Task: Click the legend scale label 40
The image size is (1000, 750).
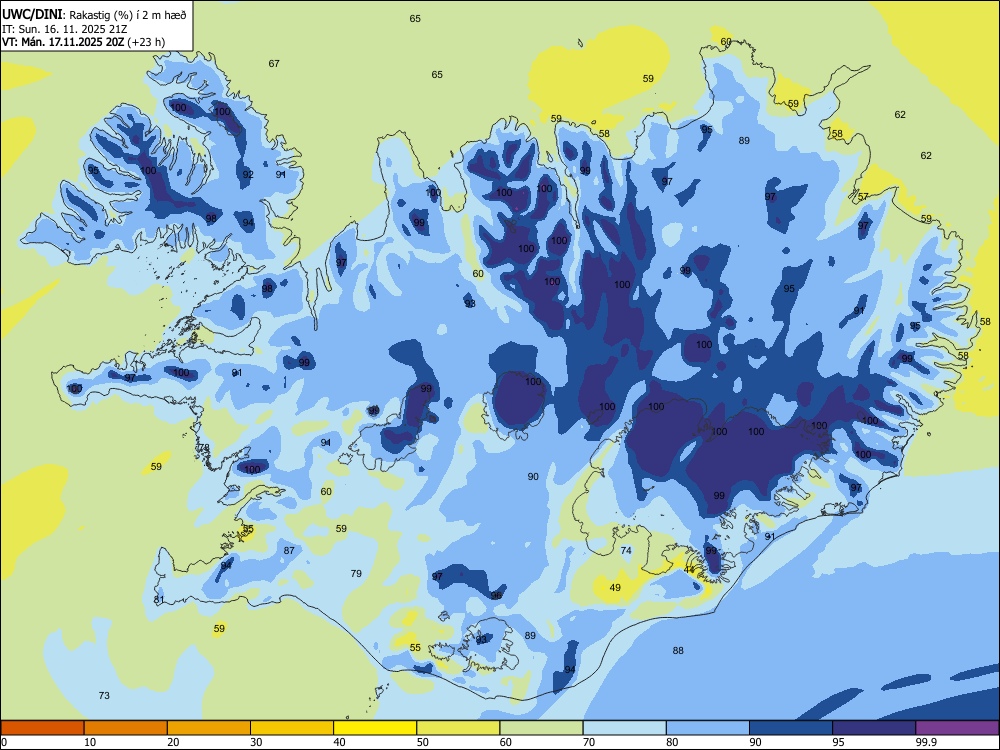Action: coord(339,742)
